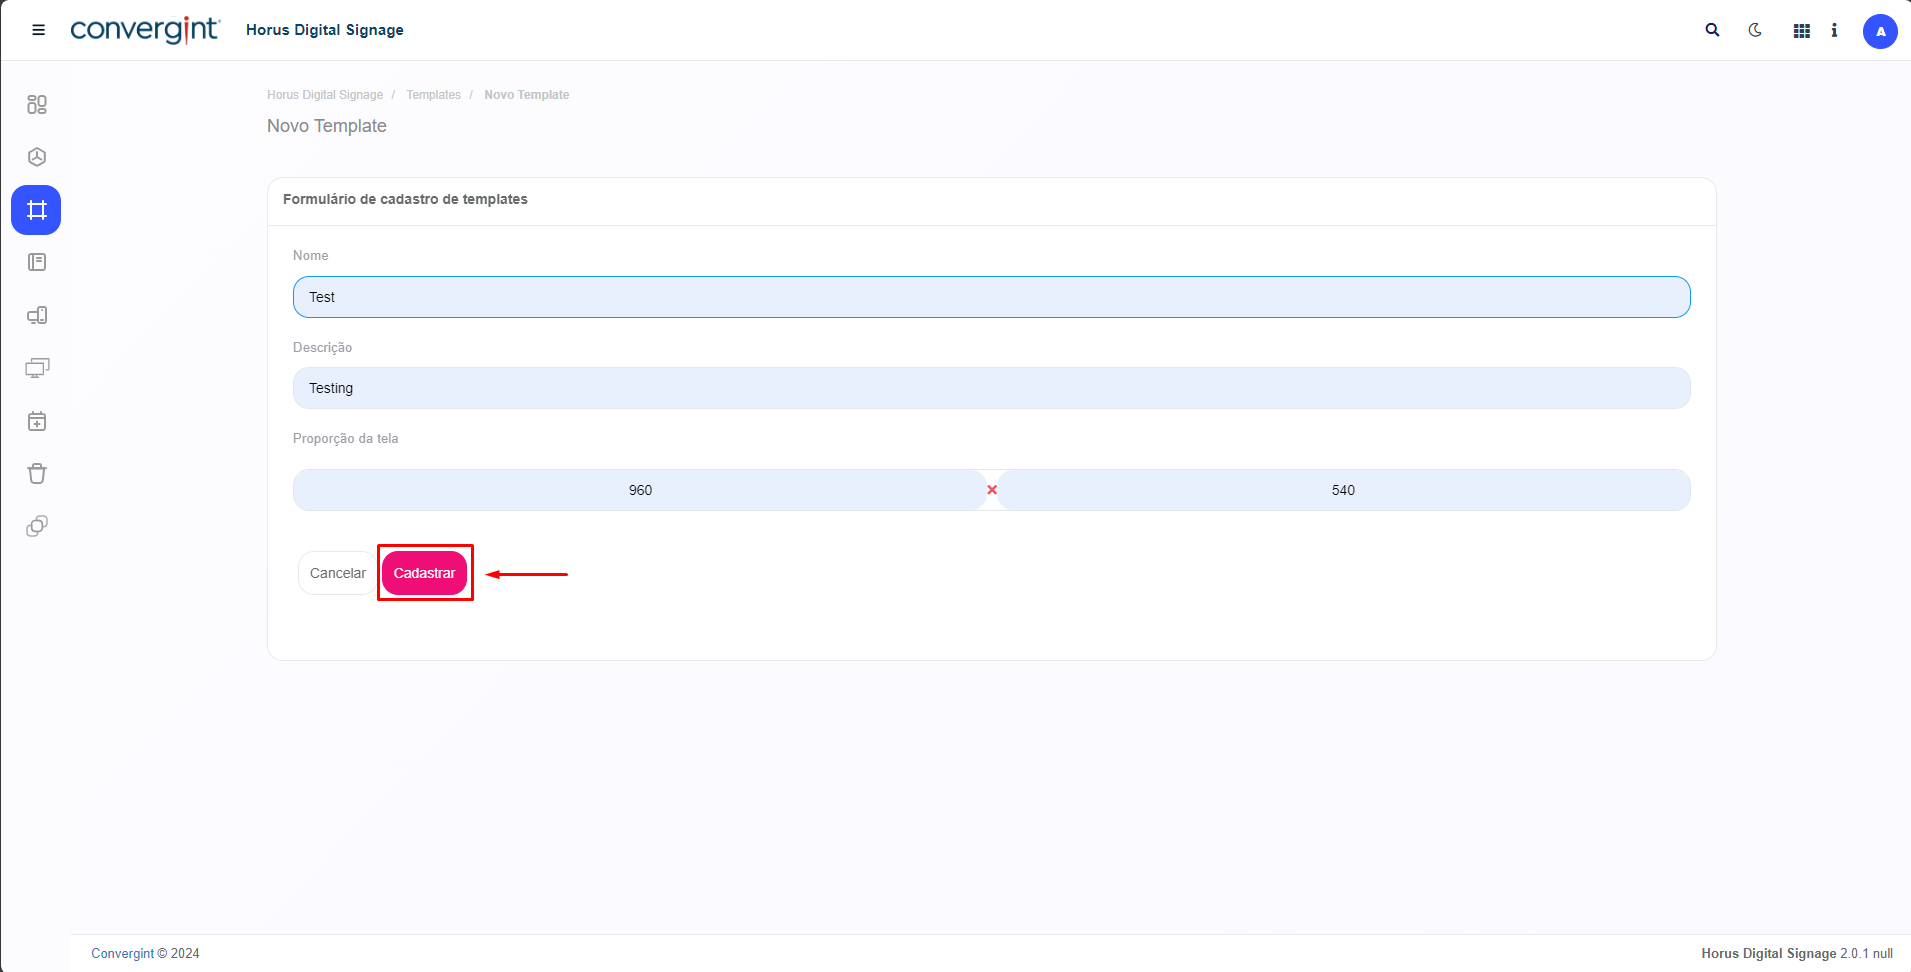The height and width of the screenshot is (972, 1911).
Task: Select the active templates frame icon
Action: coord(37,210)
